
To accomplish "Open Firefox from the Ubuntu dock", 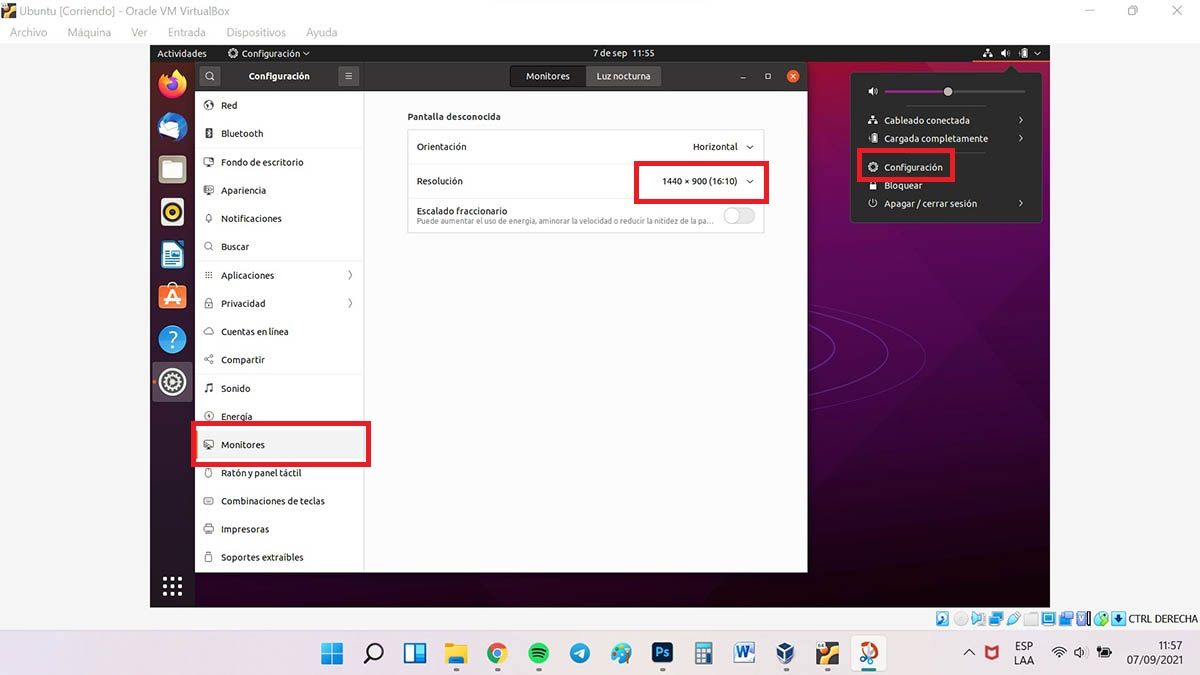I will point(172,84).
